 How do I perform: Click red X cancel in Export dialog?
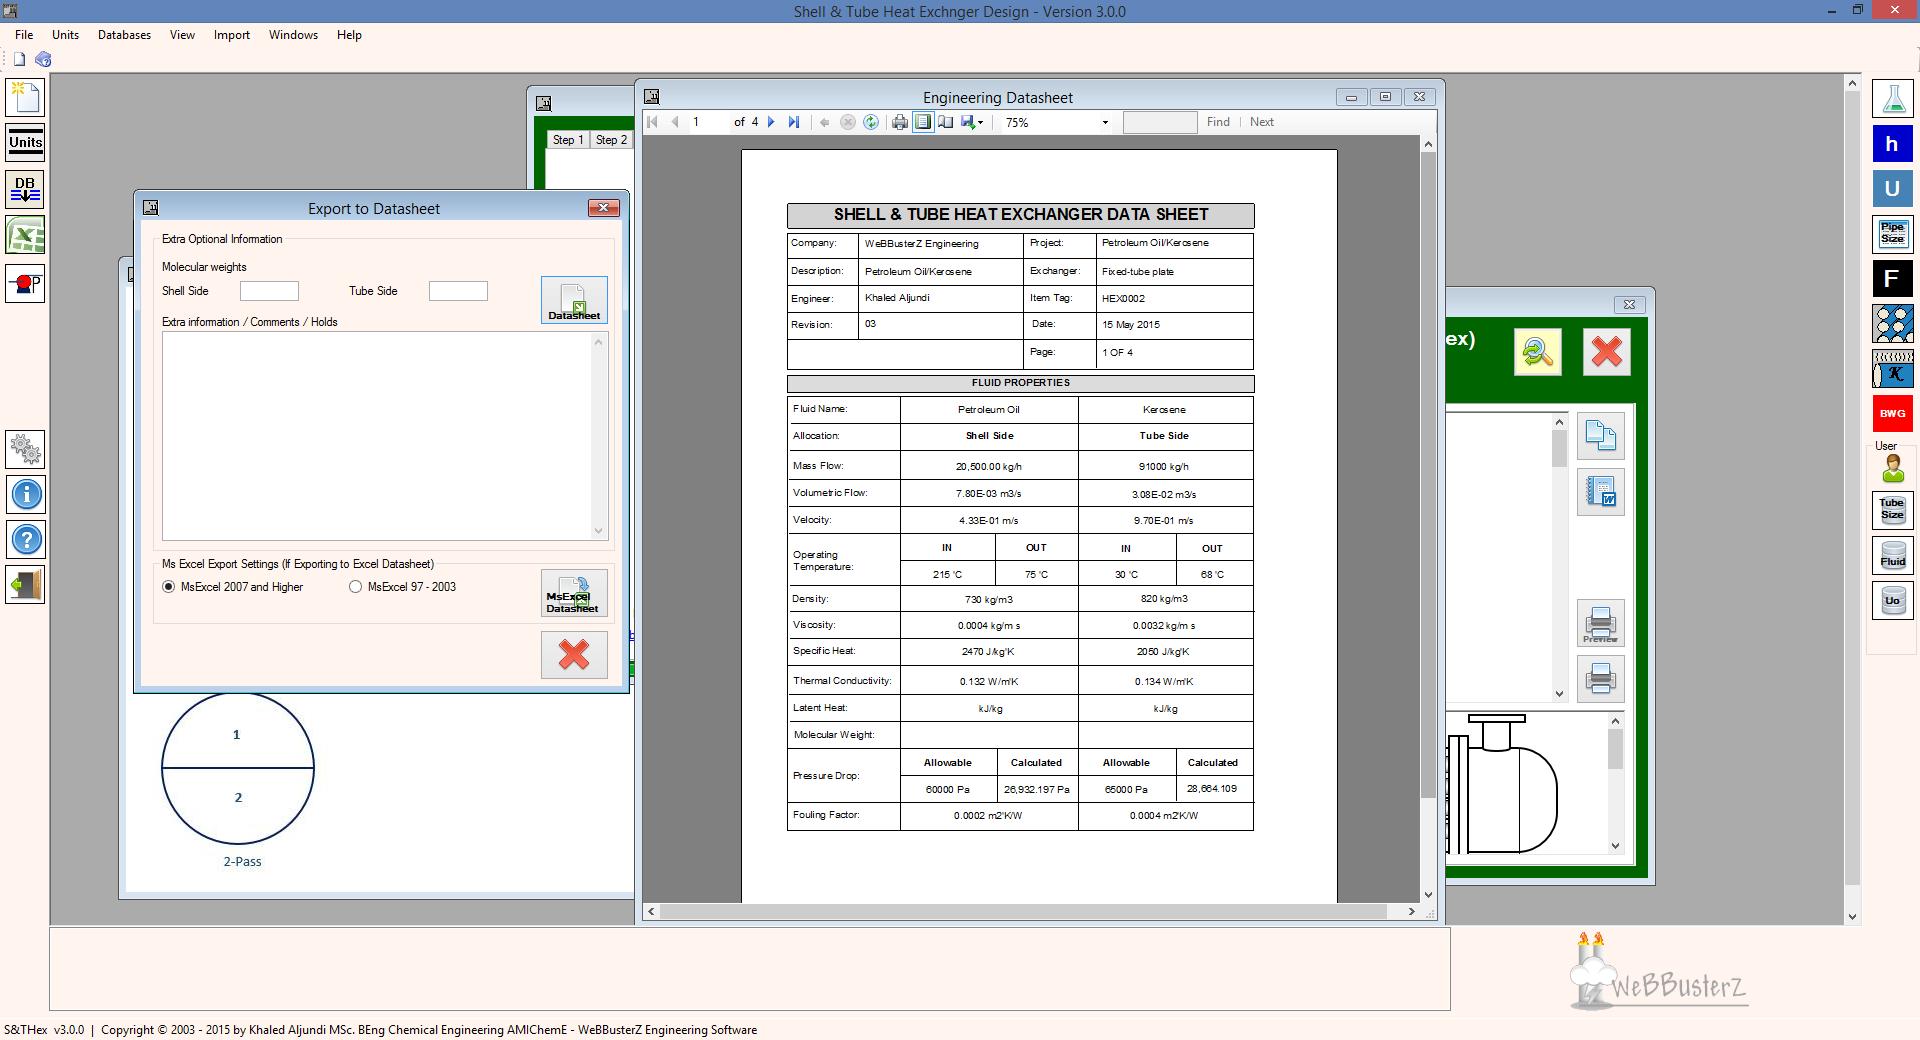point(574,655)
